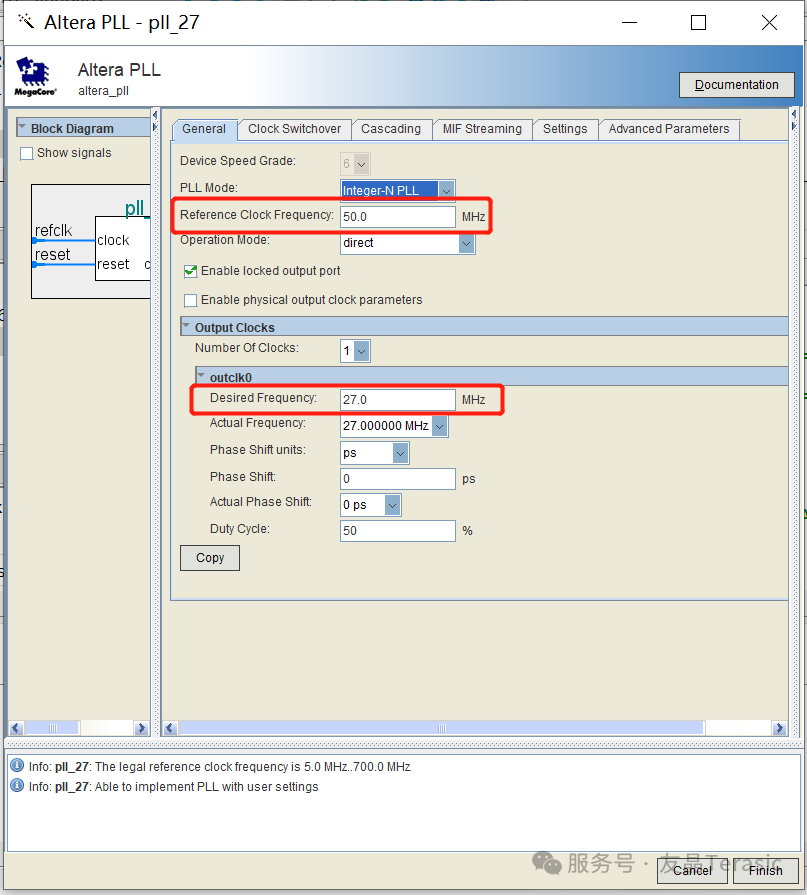Click right arrow of Block Diagram scrollbar

click(x=141, y=728)
